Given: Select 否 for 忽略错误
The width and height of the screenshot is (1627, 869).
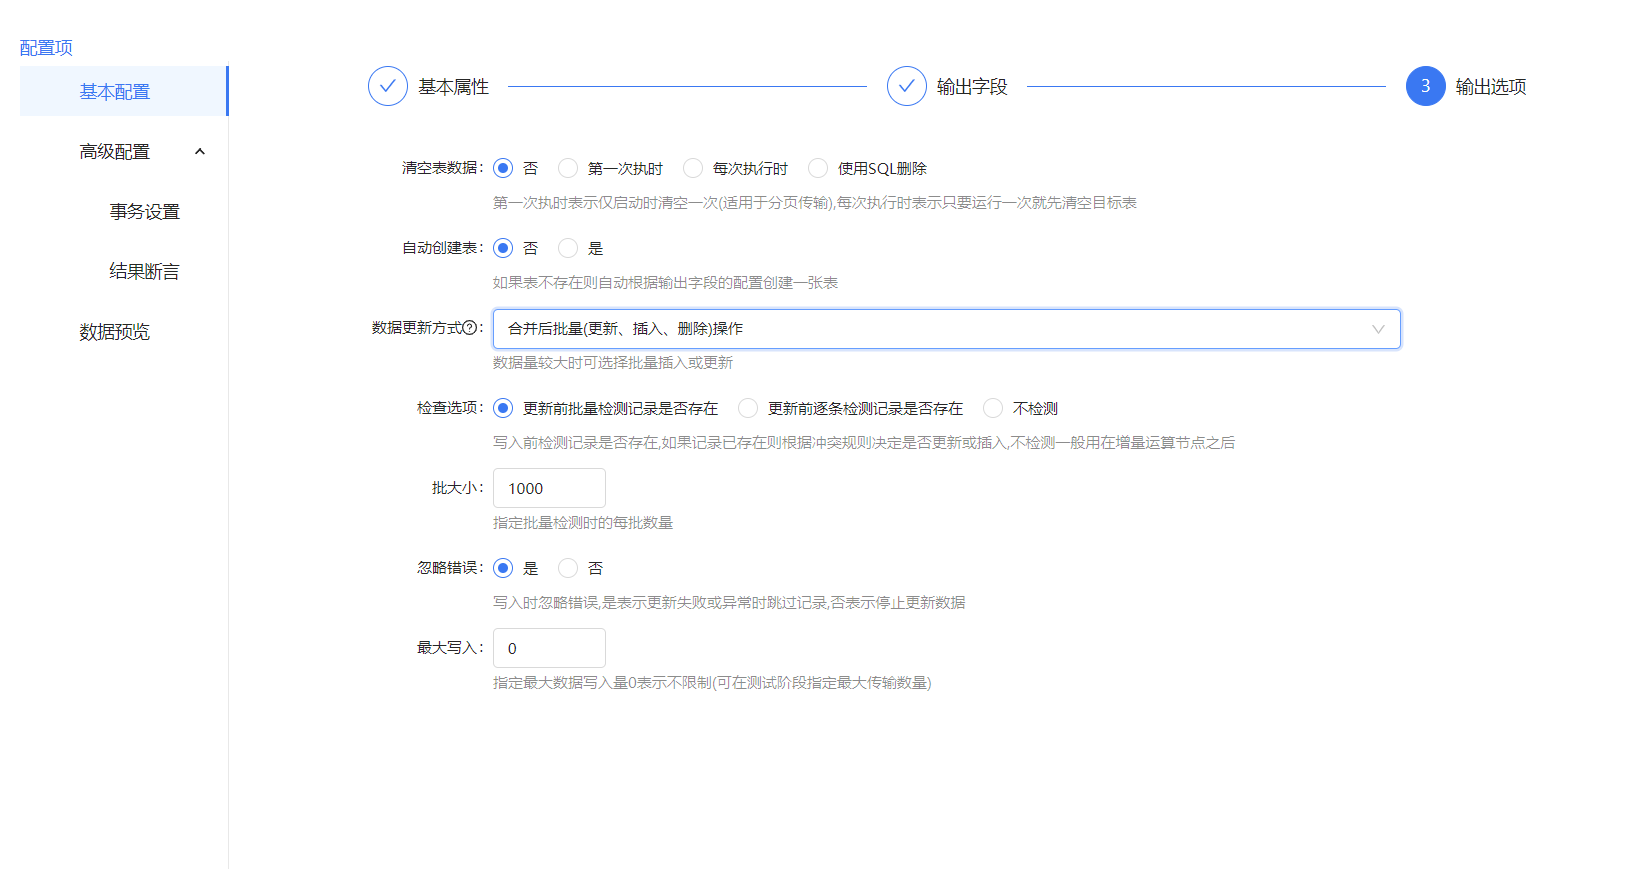Looking at the screenshot, I should (x=568, y=568).
